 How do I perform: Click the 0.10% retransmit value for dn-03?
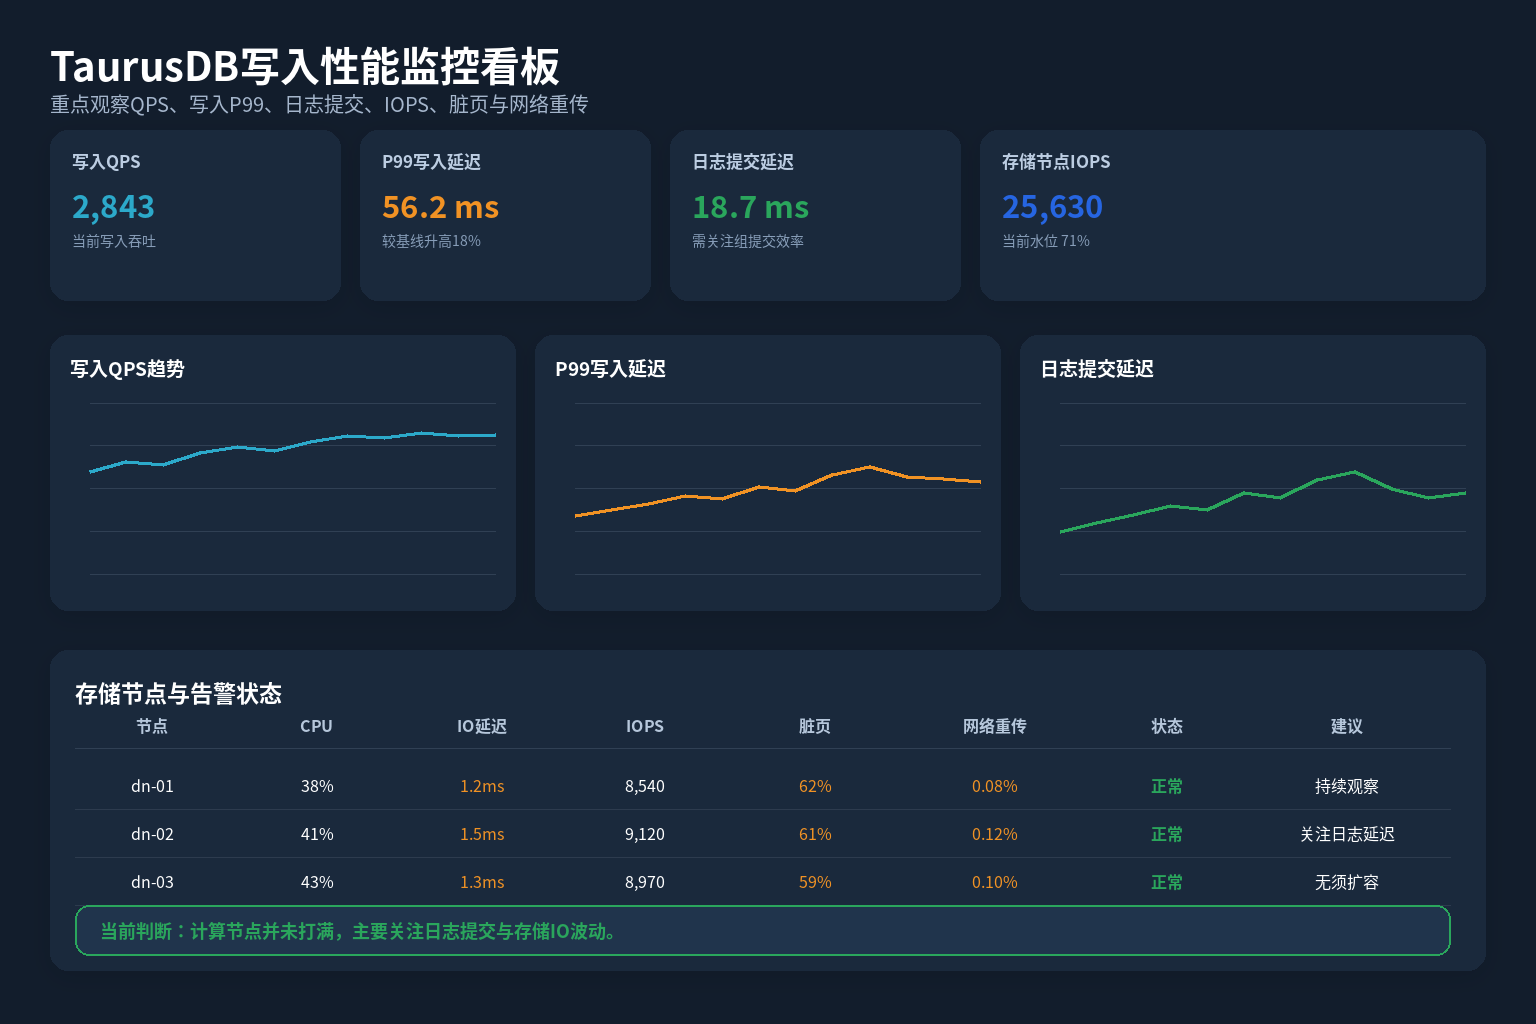(x=995, y=882)
